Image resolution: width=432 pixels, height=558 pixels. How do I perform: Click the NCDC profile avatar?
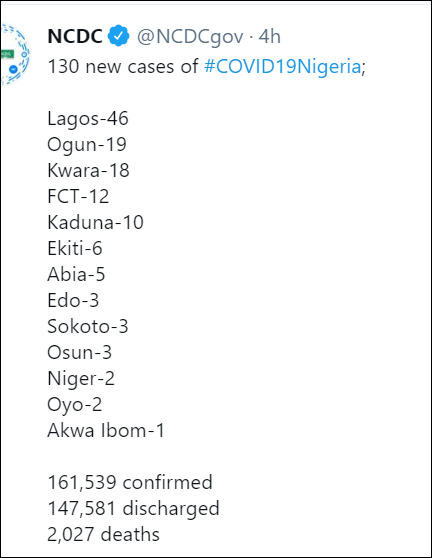coord(16,54)
